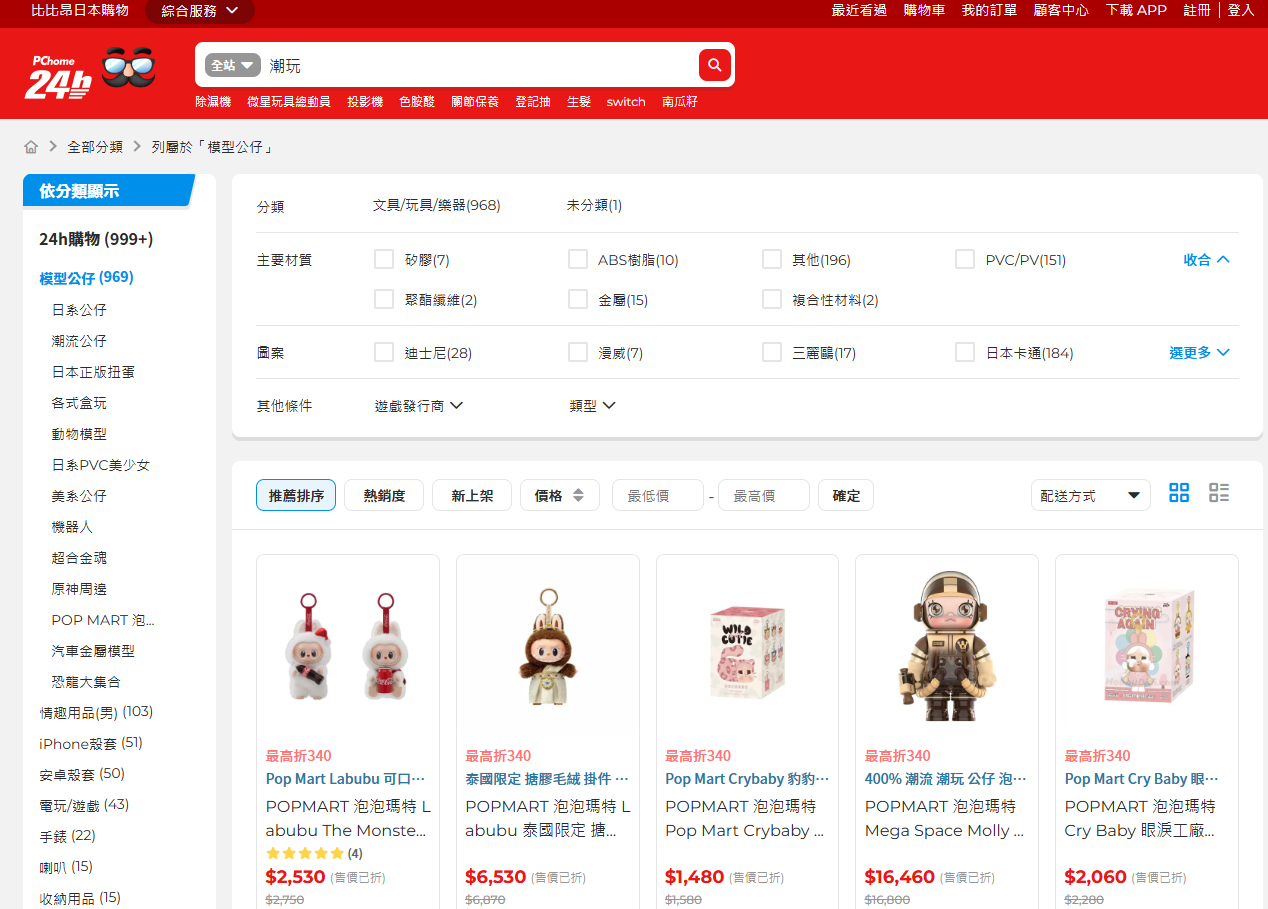1268x909 pixels.
Task: Click the red search magnifier button
Action: click(714, 65)
